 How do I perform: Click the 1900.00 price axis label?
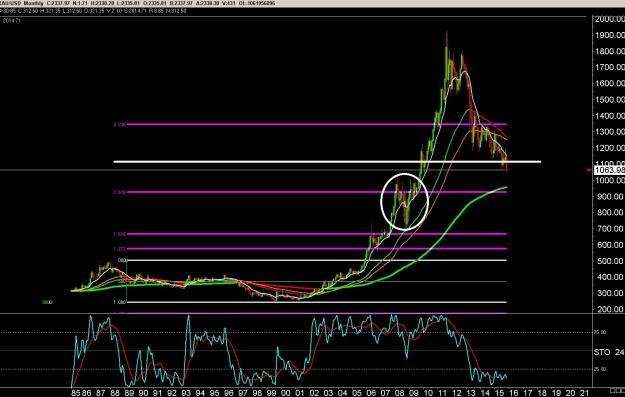click(x=610, y=35)
